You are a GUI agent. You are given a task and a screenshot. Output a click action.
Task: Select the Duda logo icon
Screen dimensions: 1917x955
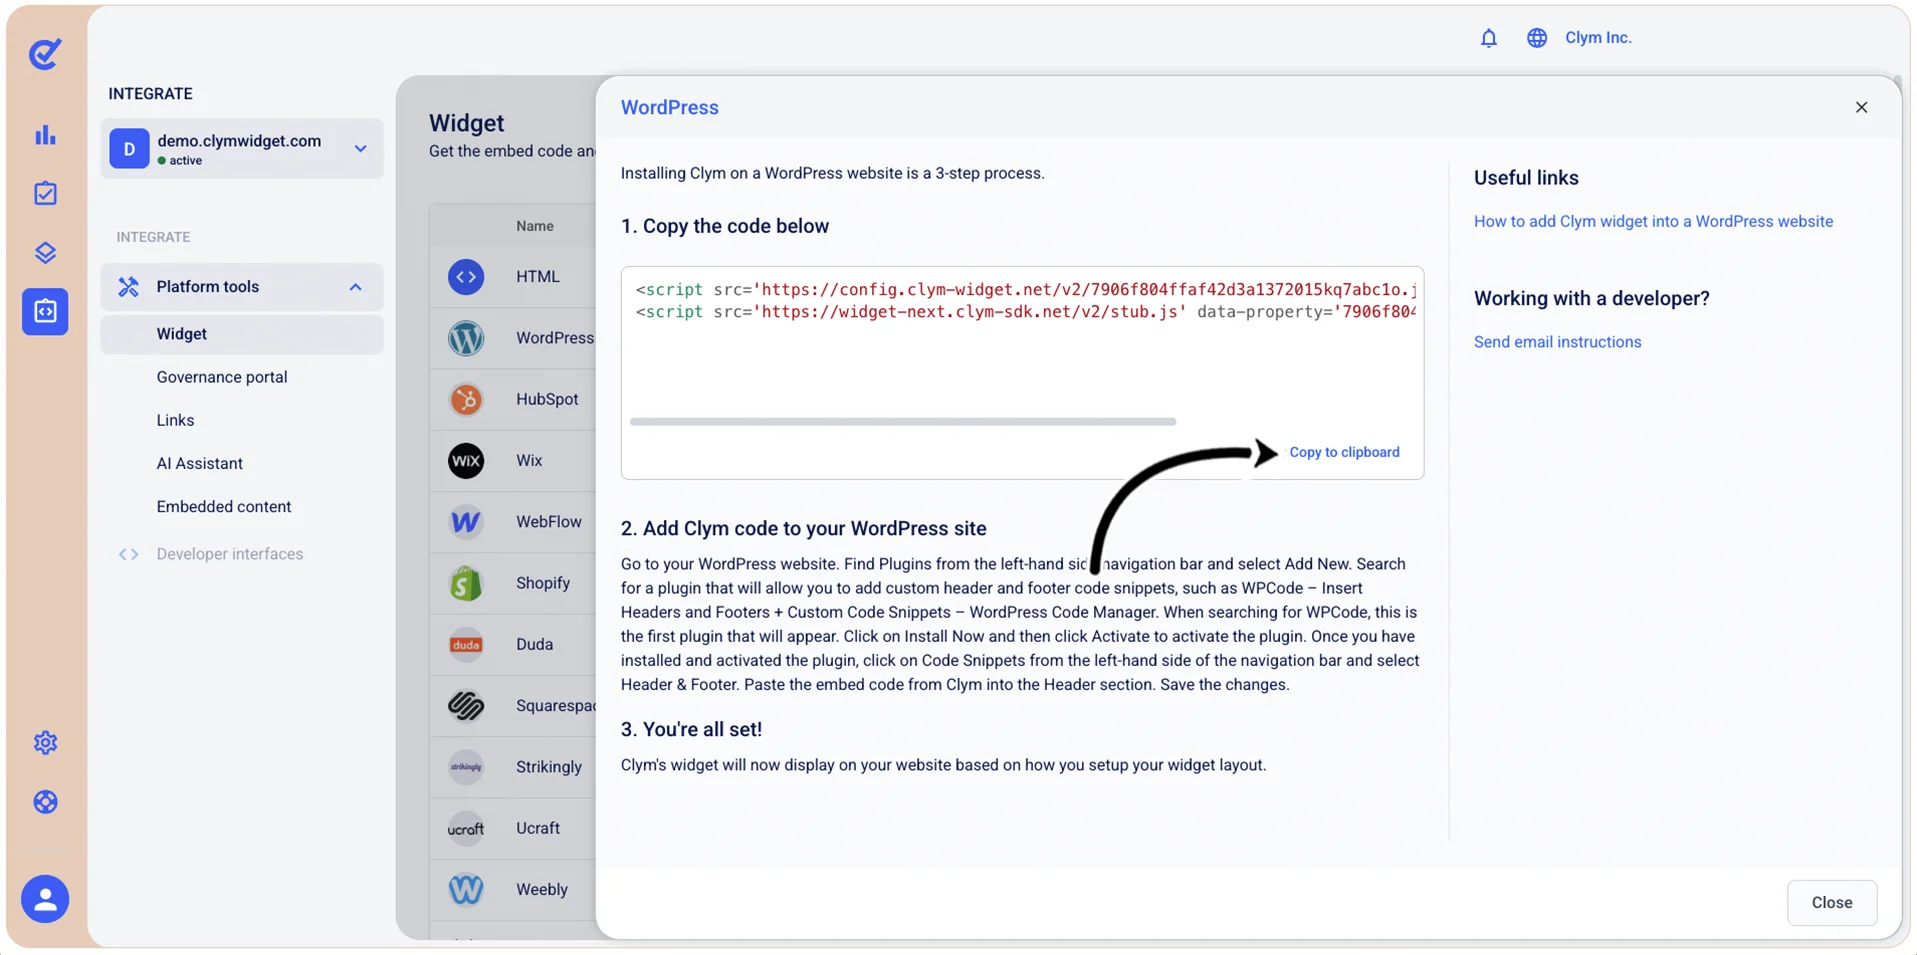[465, 644]
